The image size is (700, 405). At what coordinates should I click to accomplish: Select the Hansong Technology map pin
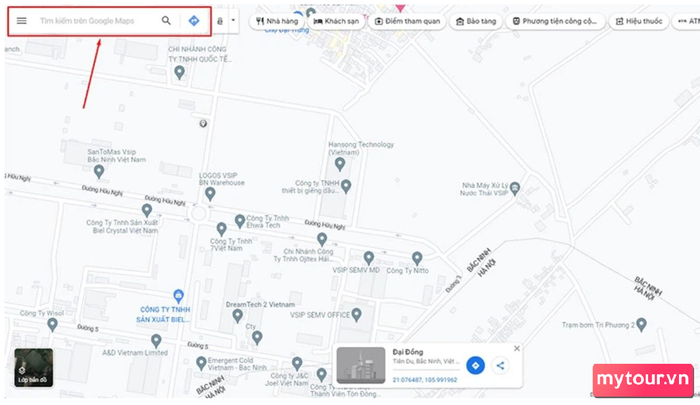pyautogui.click(x=340, y=164)
